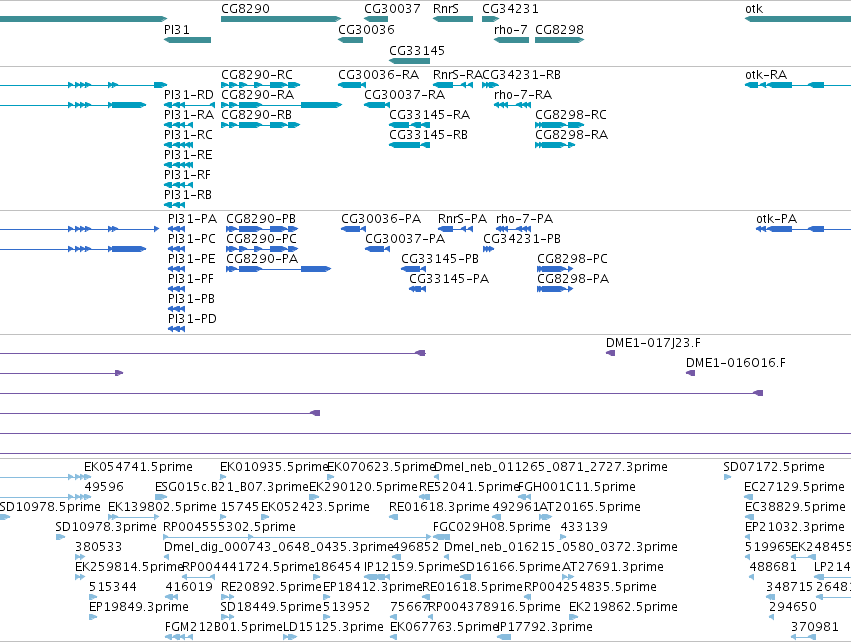Select transcript CG8290-RC

[x=261, y=85]
